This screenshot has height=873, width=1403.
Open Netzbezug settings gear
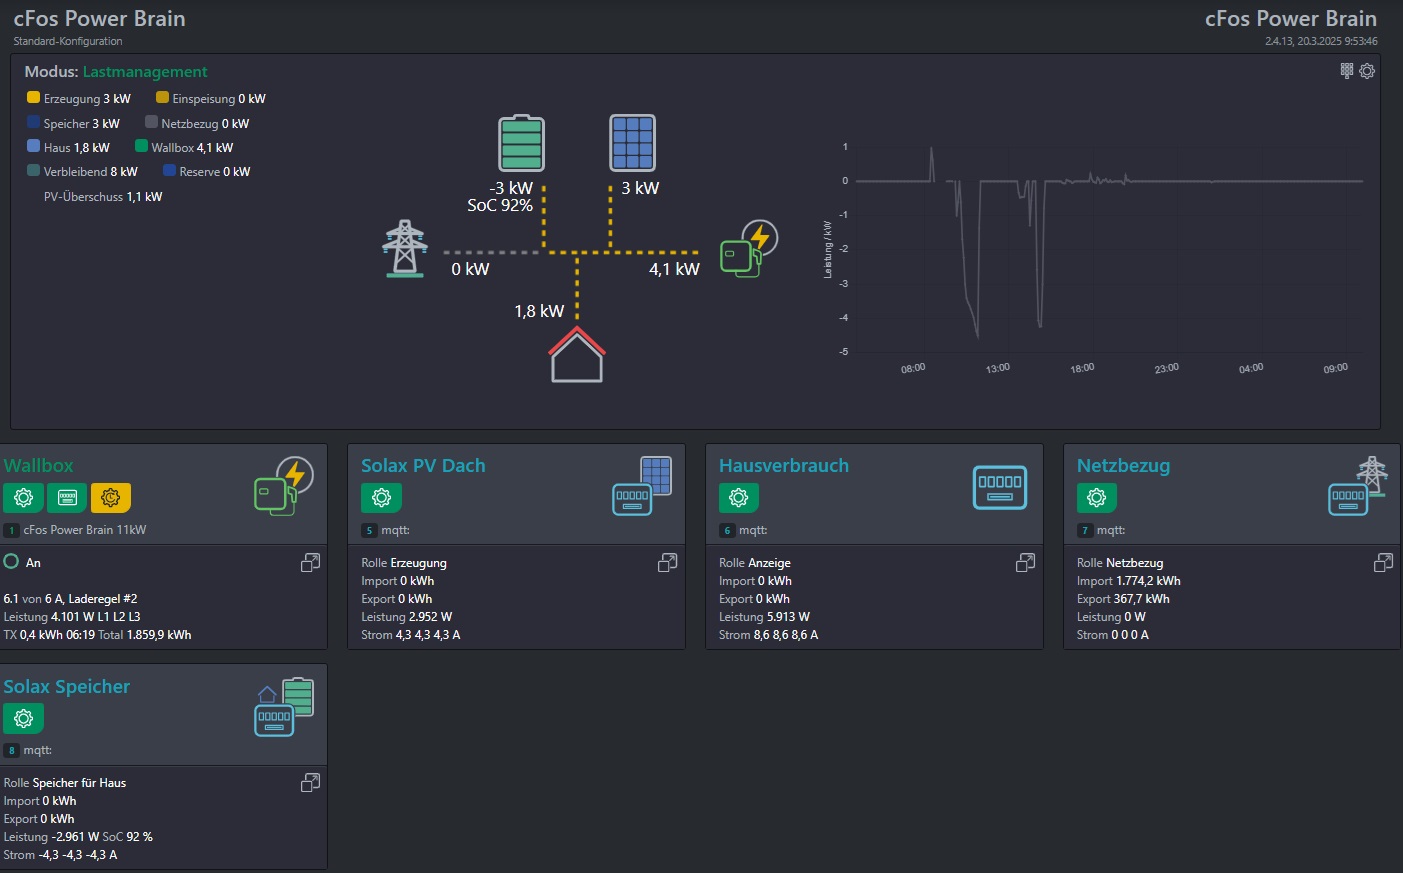click(1097, 497)
